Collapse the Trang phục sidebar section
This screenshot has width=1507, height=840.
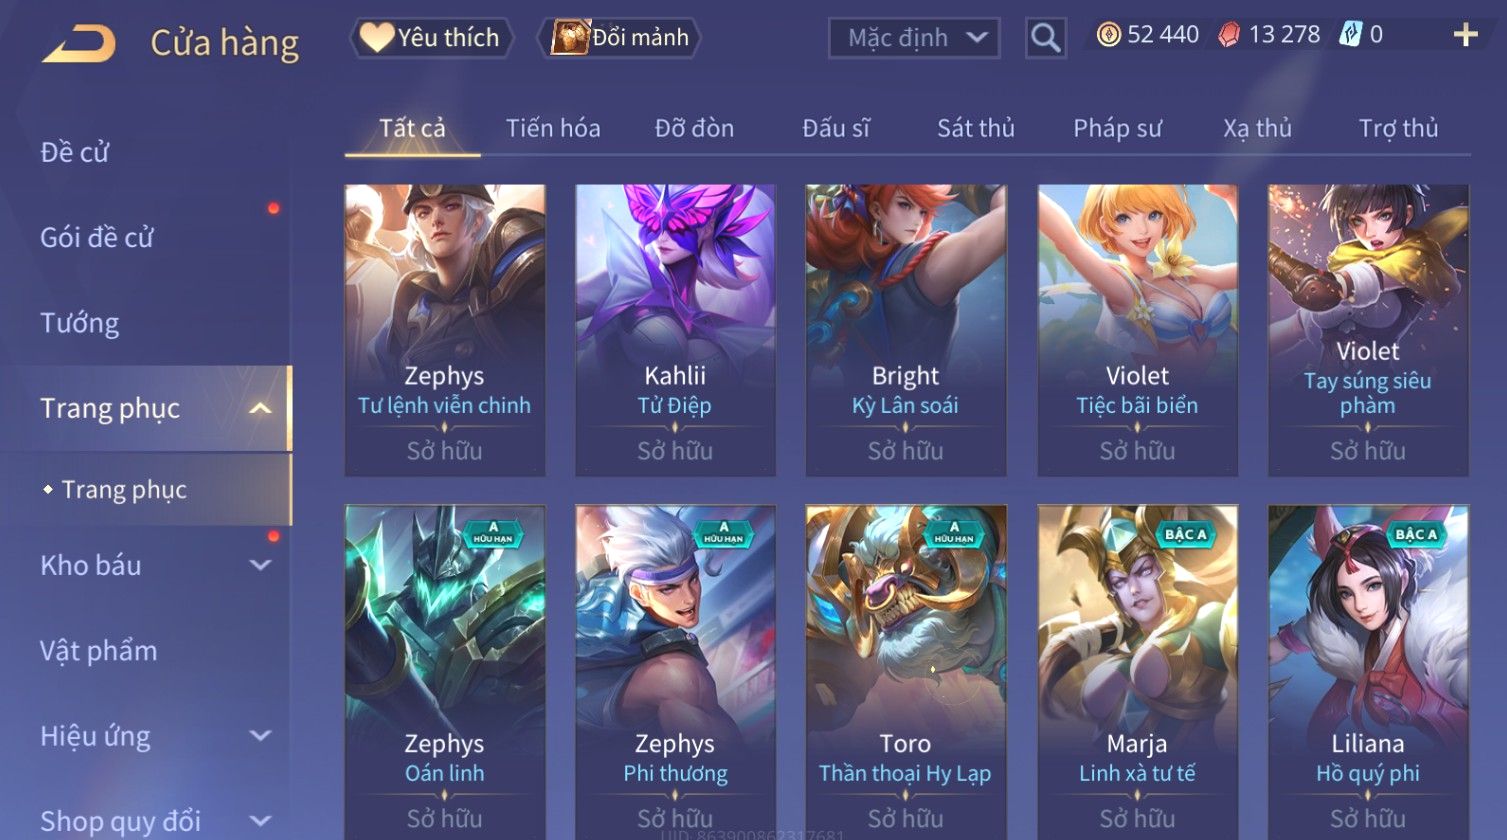click(x=260, y=408)
